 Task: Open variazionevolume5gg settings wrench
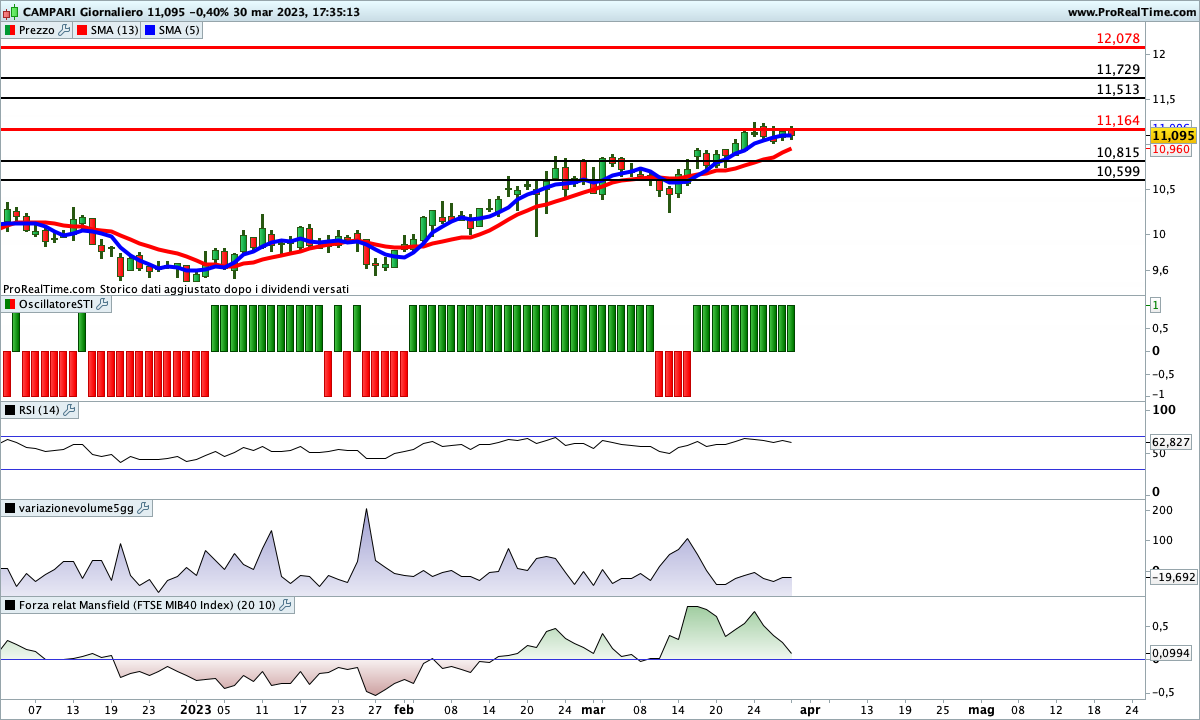coord(143,508)
